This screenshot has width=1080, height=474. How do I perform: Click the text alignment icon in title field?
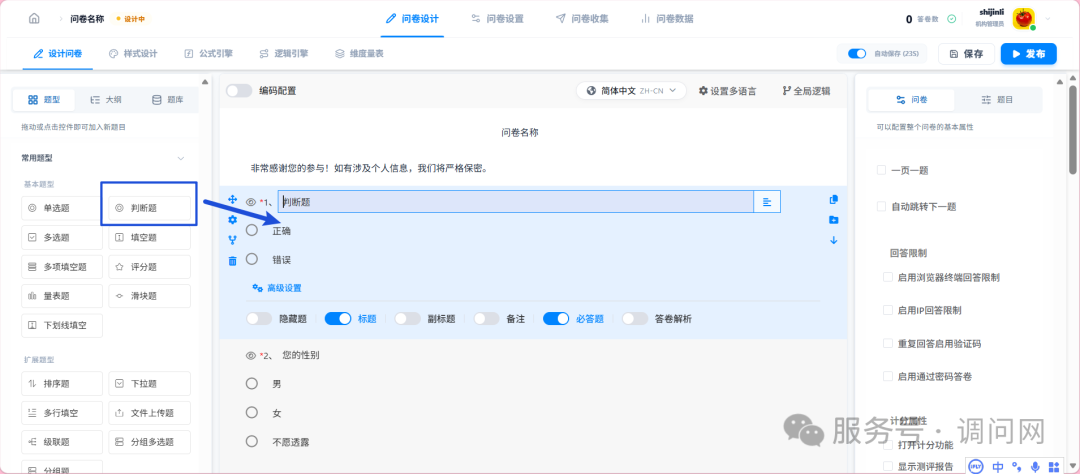click(x=767, y=202)
